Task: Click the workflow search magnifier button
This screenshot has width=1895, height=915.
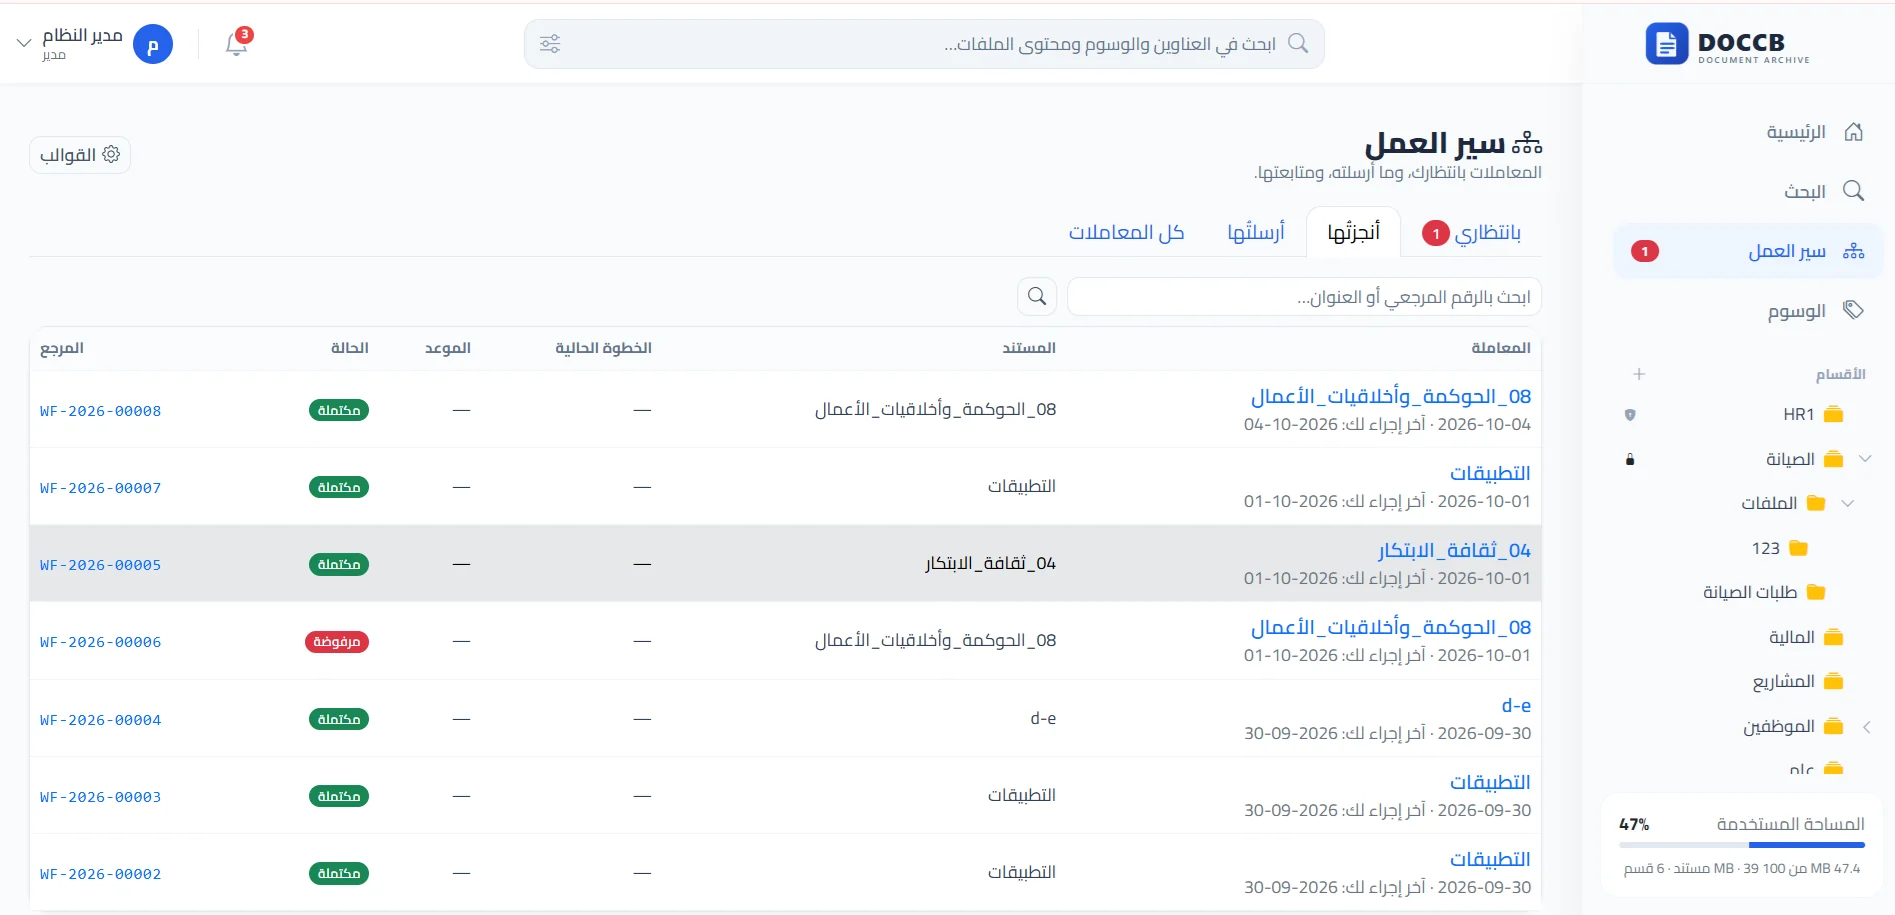Action: 1037,296
